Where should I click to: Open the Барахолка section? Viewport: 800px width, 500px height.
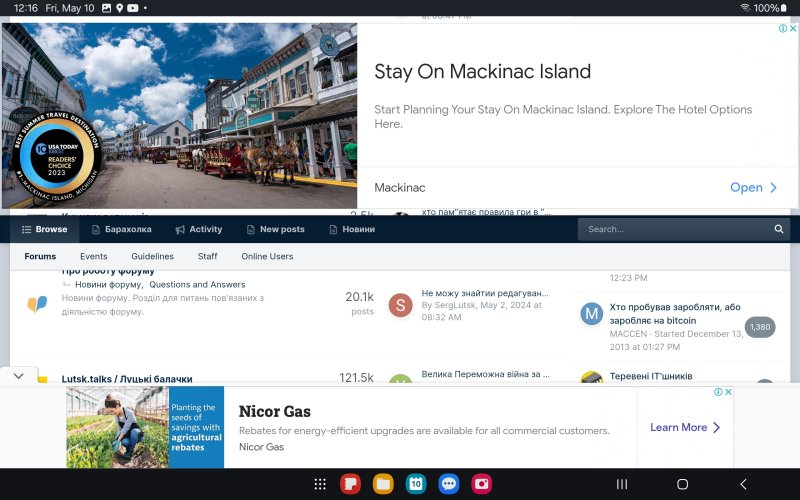pos(121,230)
